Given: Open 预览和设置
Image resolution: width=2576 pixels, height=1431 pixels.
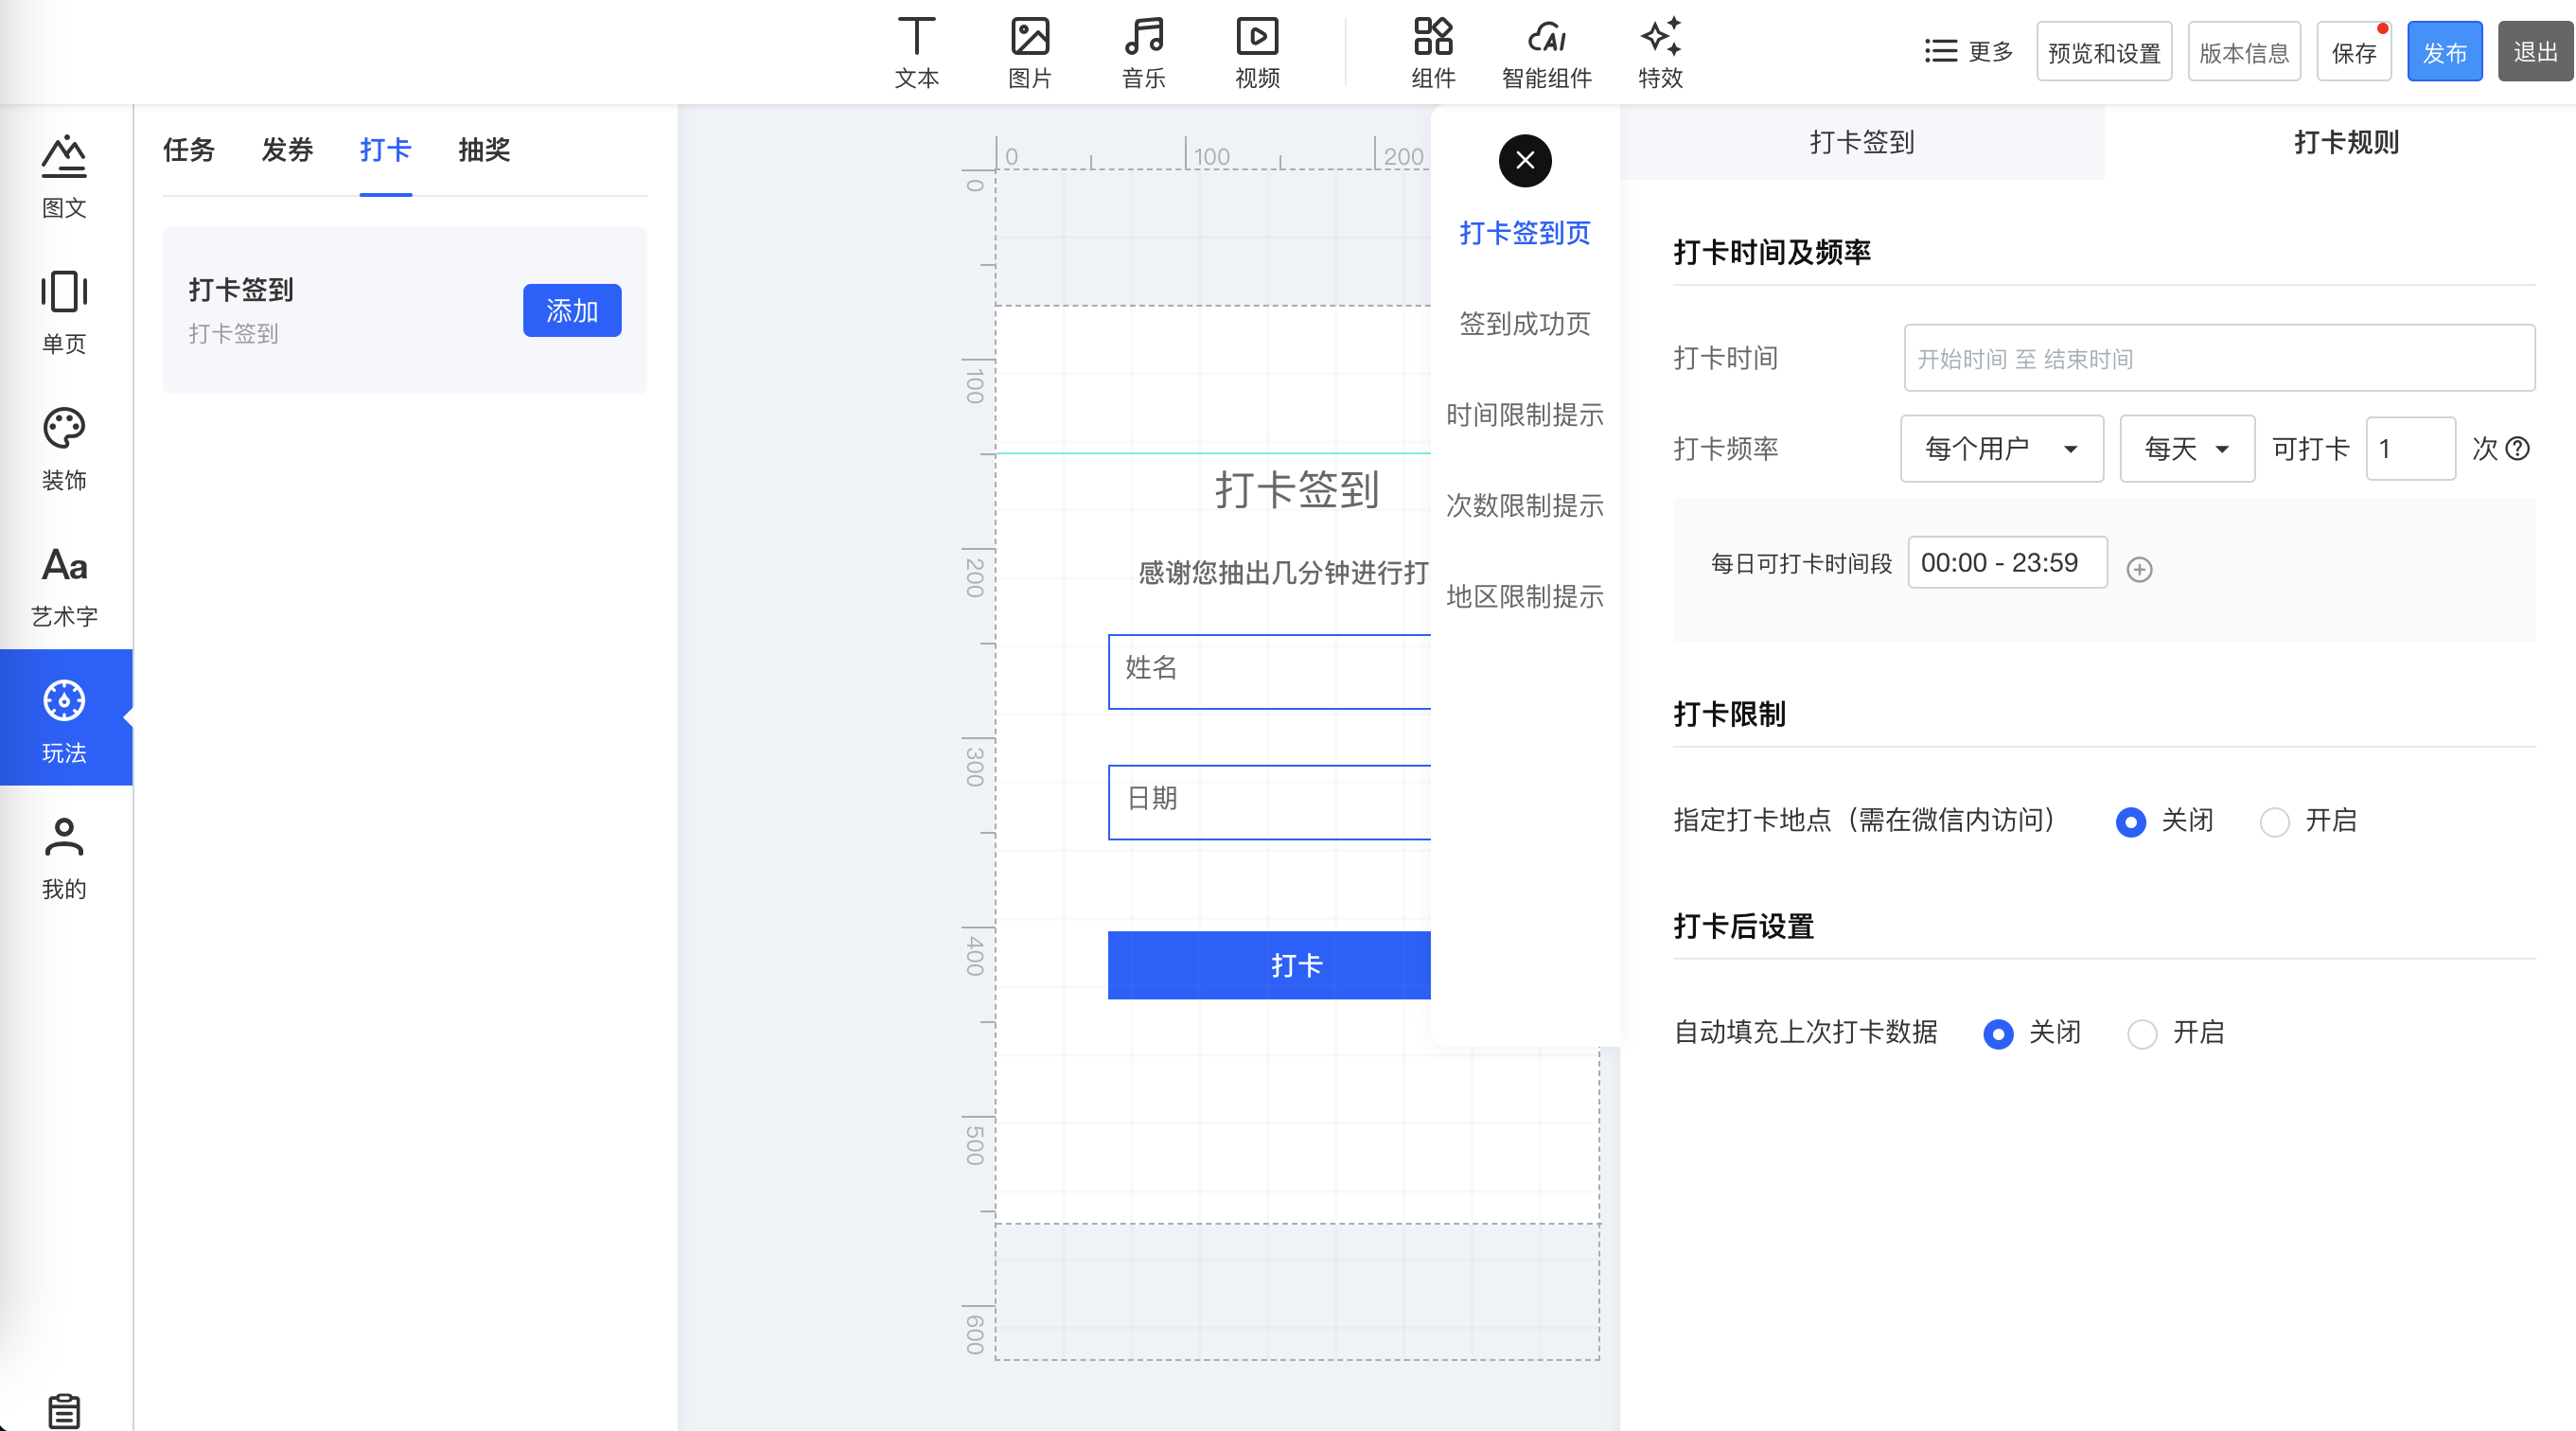Looking at the screenshot, I should click(2104, 52).
